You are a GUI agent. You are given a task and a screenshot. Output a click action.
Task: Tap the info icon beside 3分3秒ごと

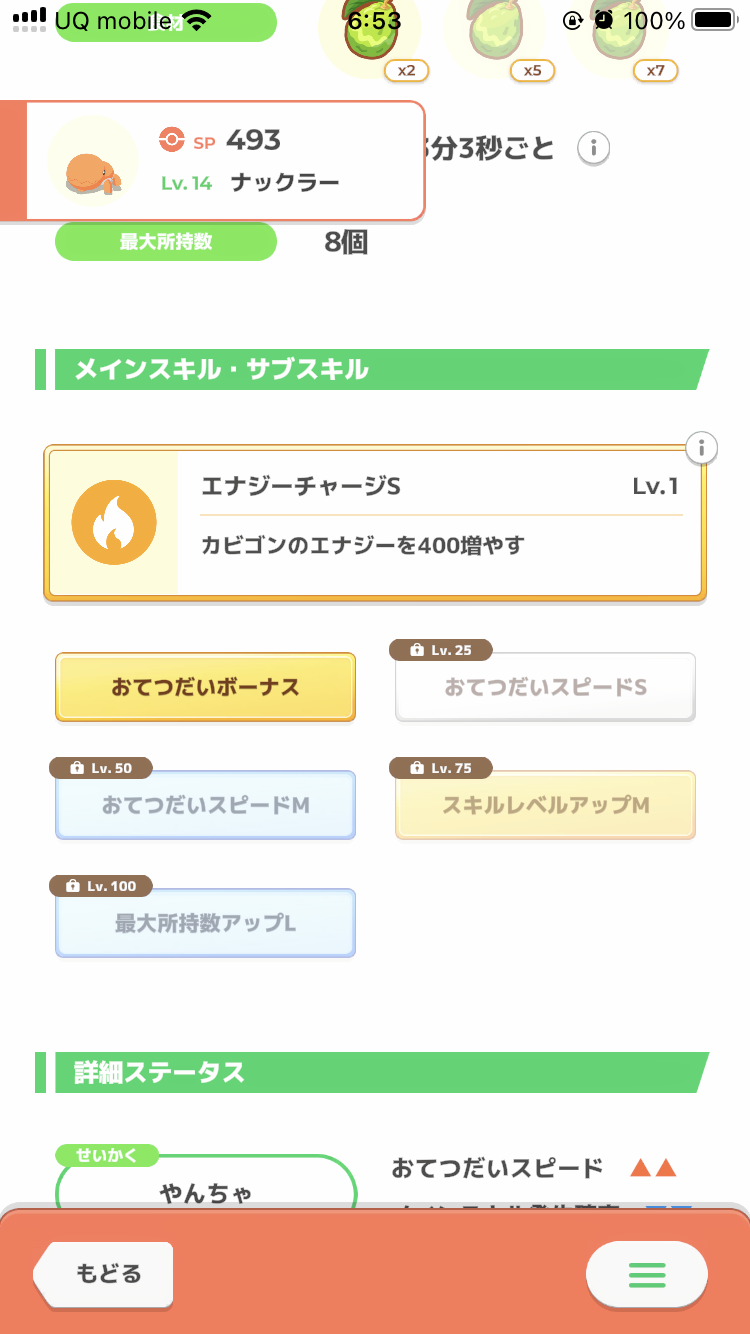593,149
